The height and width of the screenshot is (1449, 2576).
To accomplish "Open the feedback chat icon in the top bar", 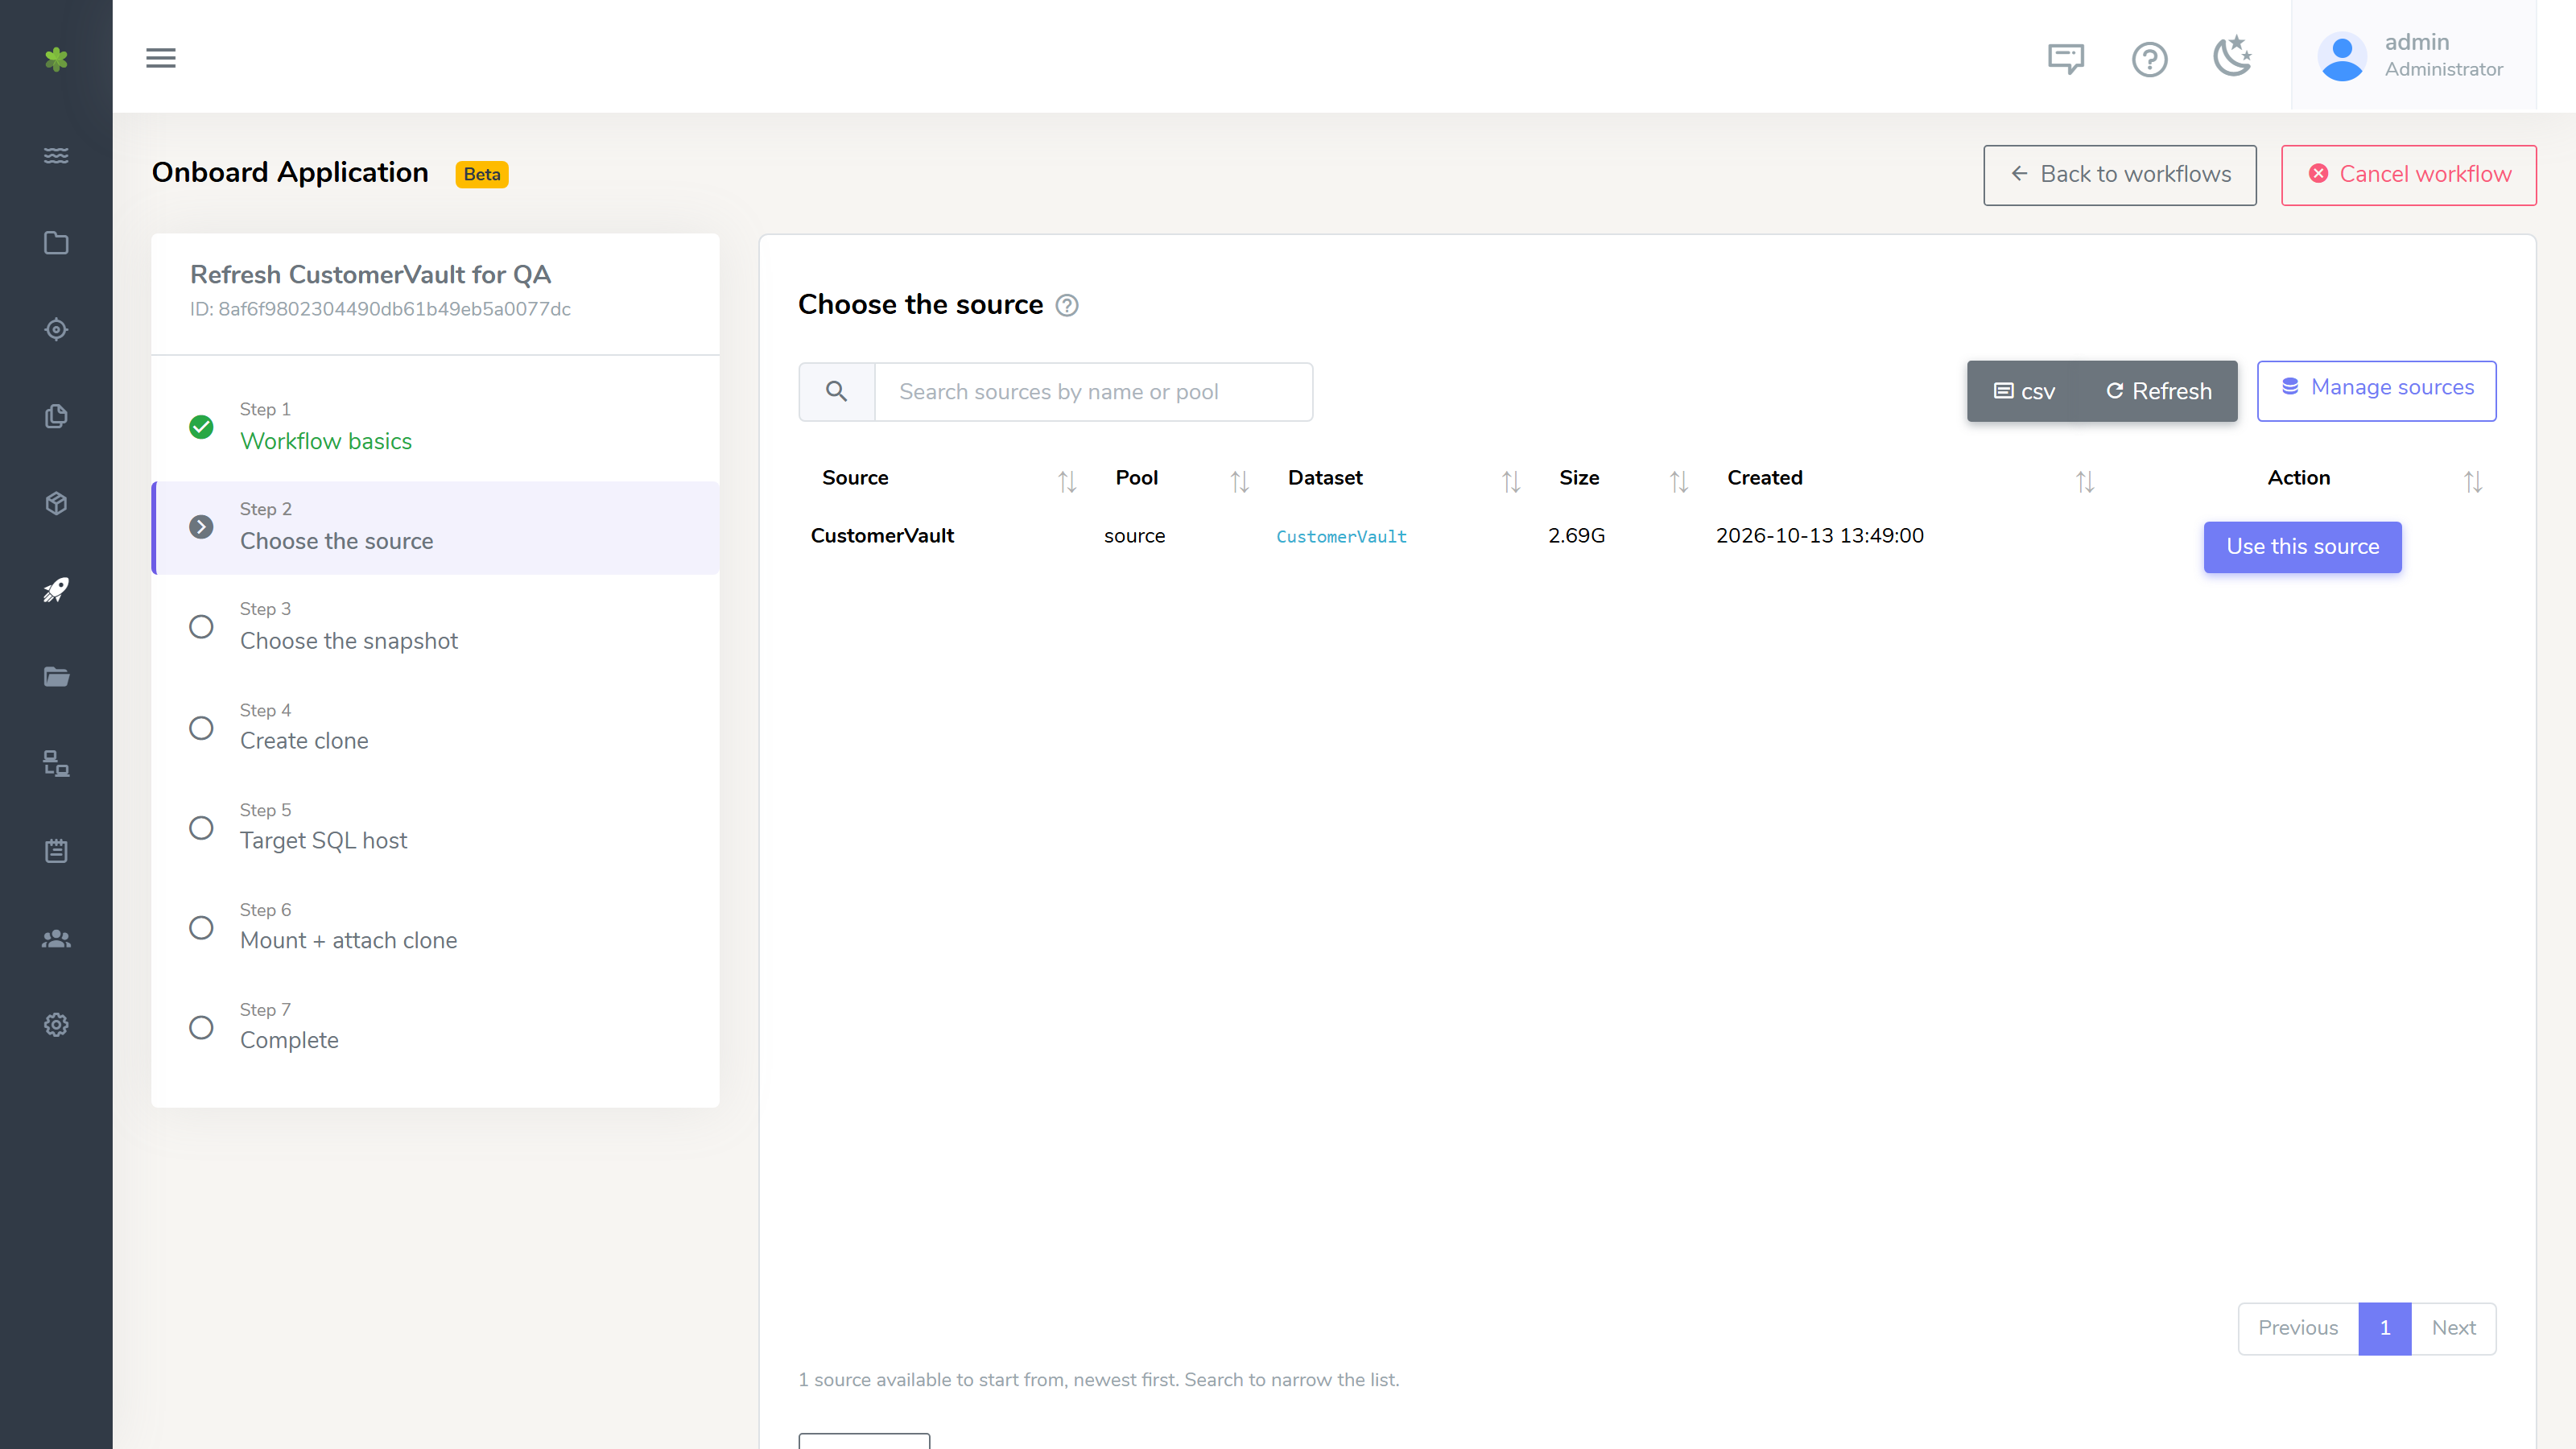I will click(x=2066, y=59).
